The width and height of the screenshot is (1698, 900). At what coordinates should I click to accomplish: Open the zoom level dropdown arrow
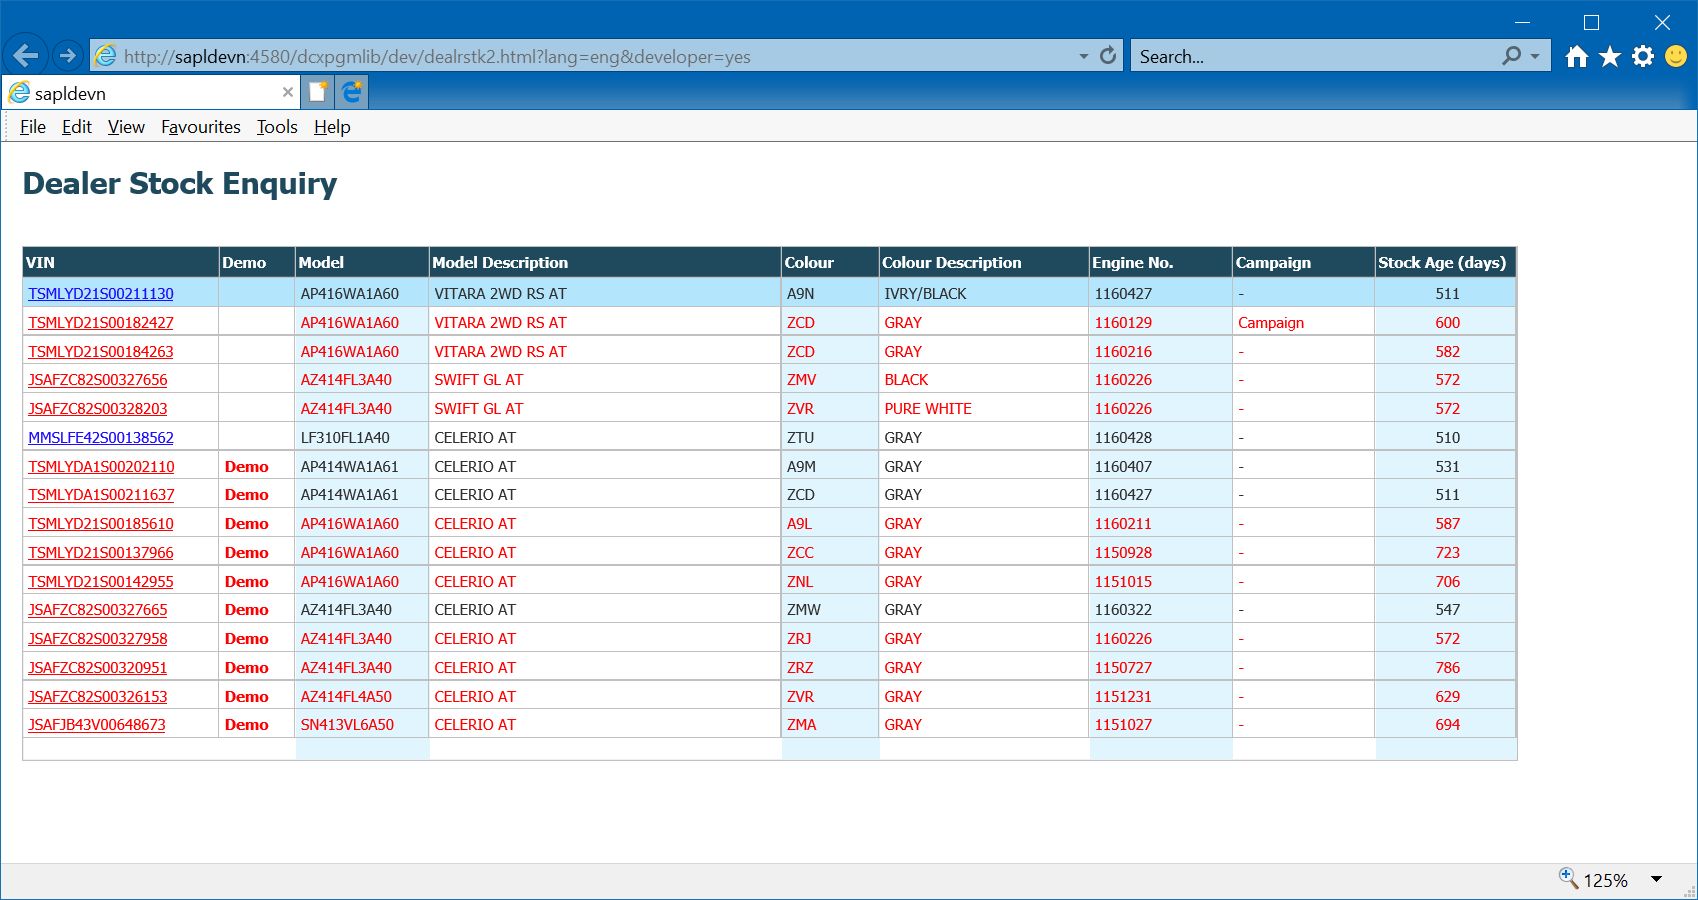[x=1656, y=879]
